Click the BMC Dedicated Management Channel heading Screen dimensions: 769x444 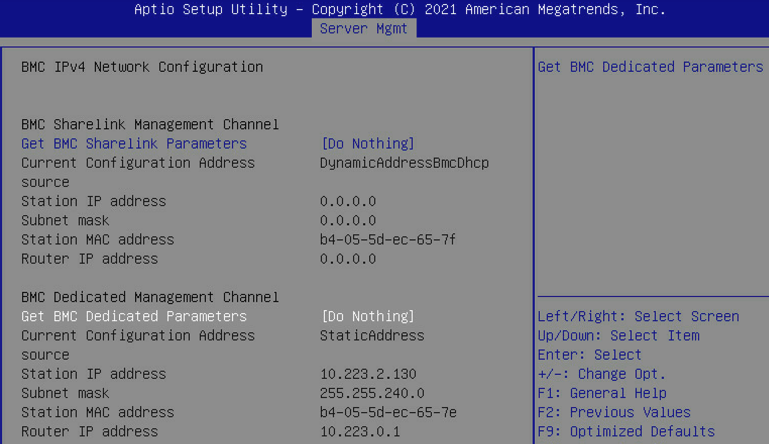coord(150,297)
